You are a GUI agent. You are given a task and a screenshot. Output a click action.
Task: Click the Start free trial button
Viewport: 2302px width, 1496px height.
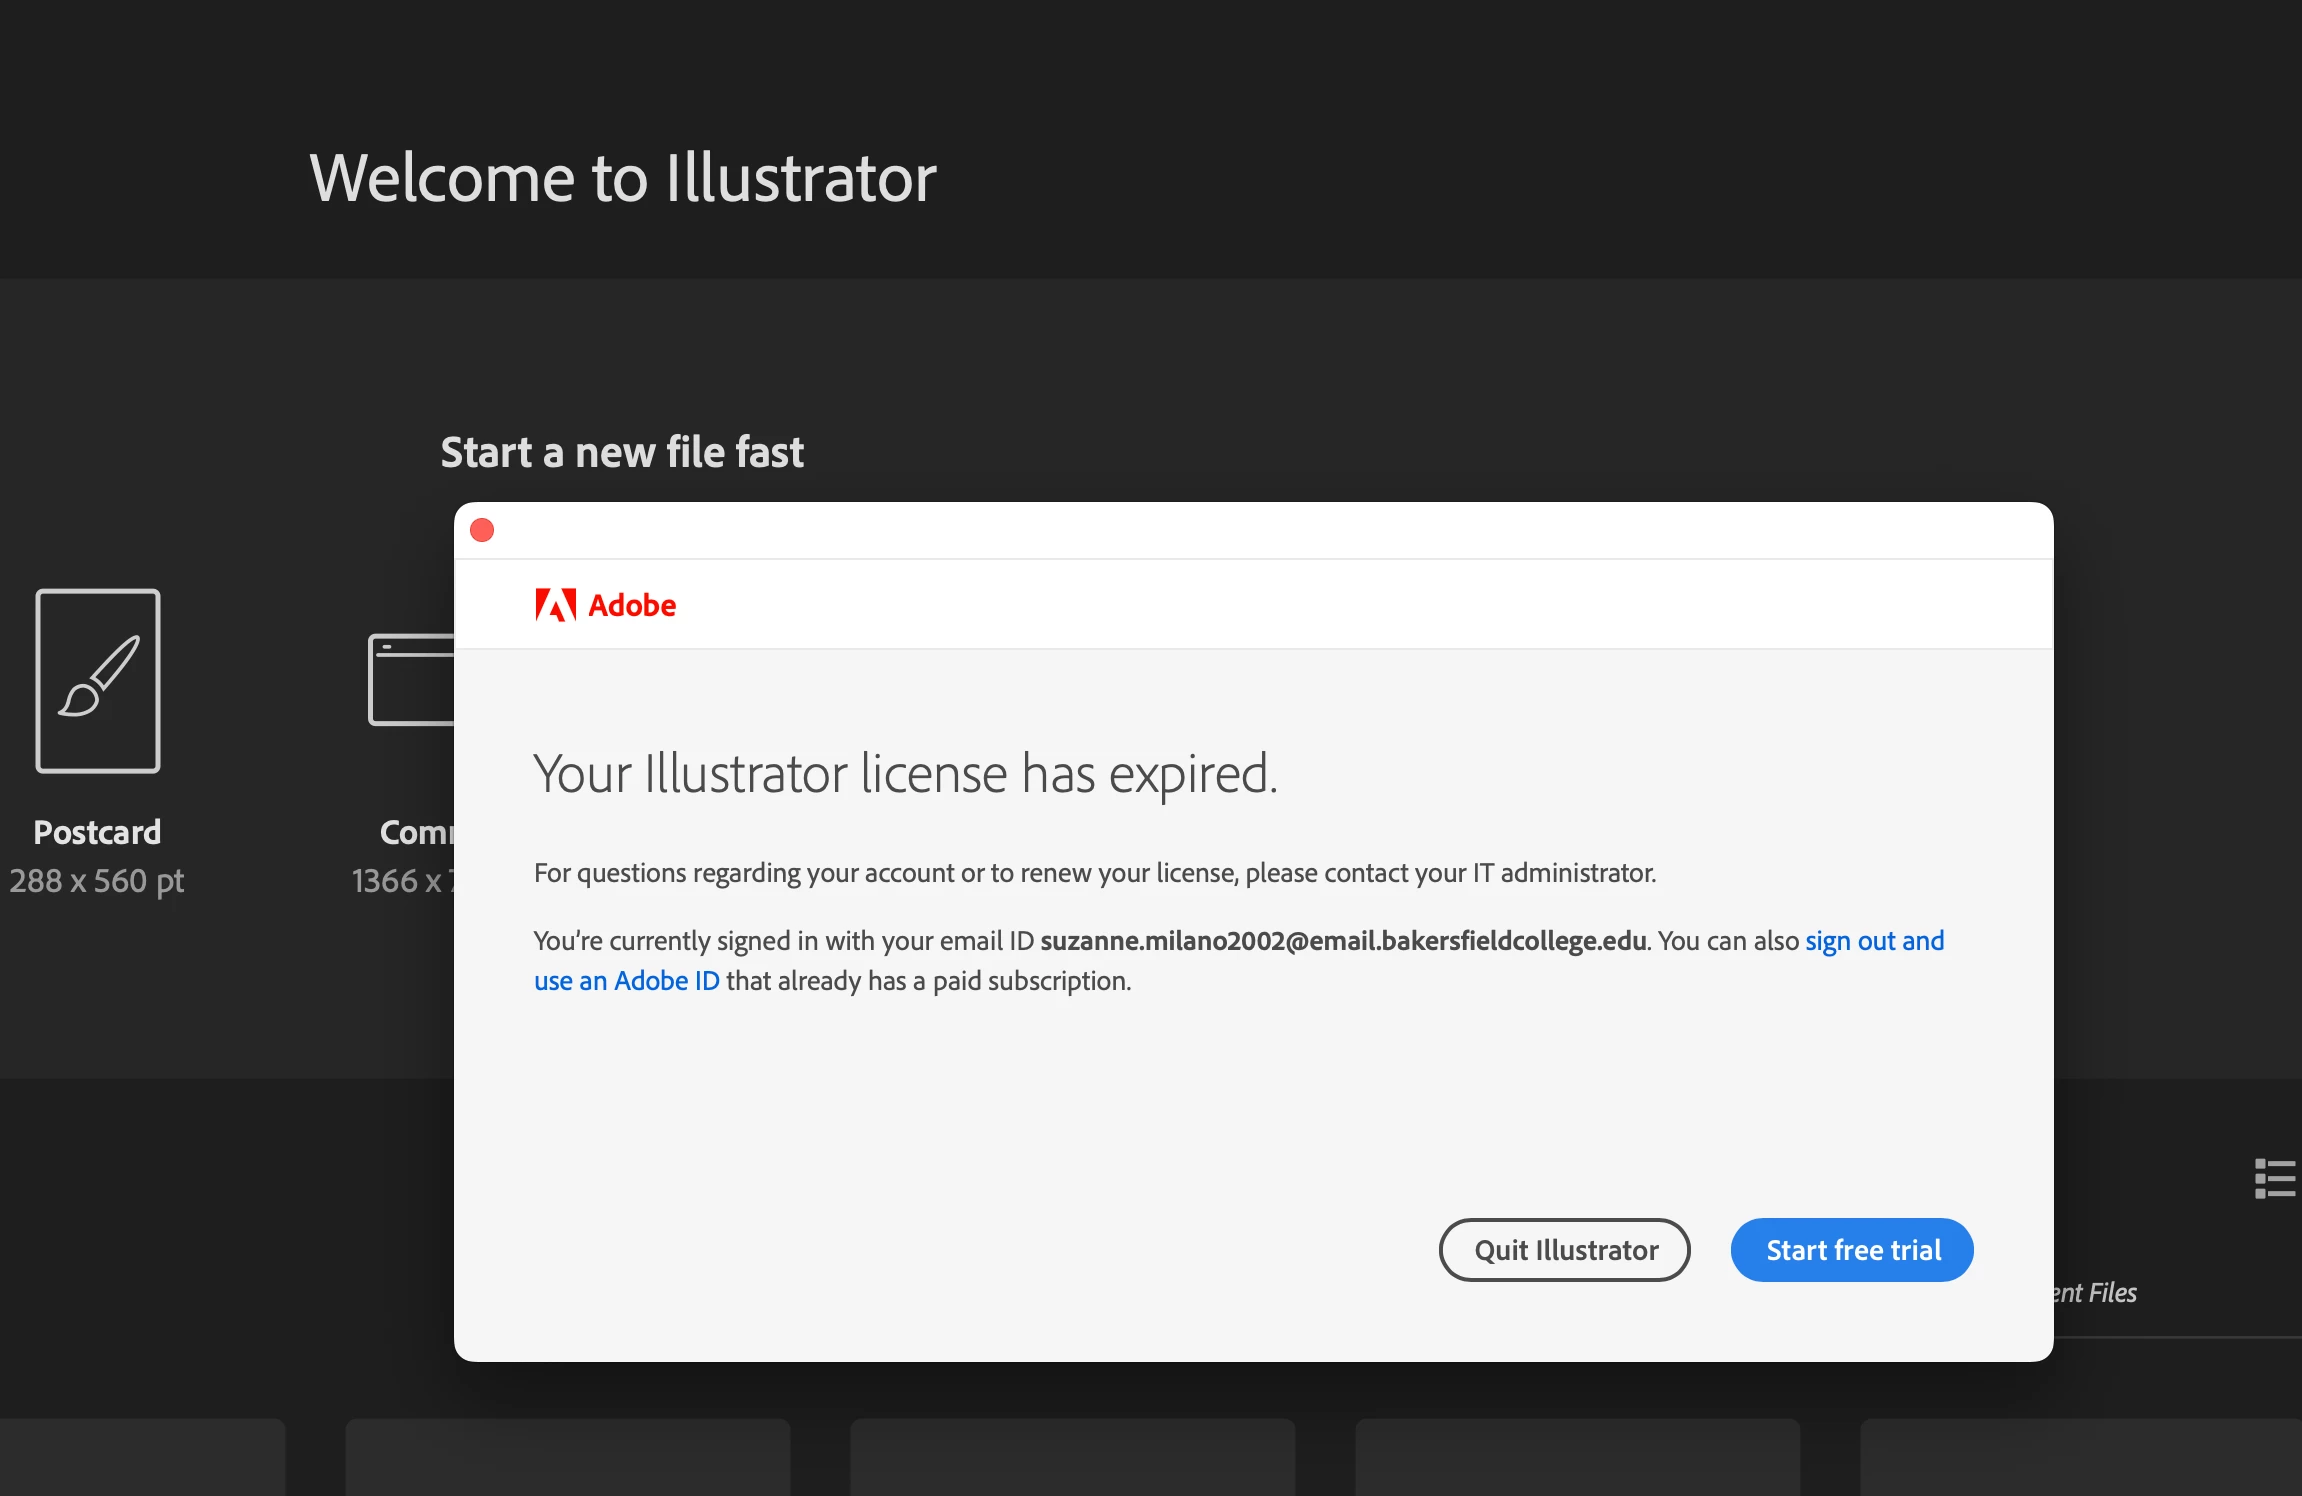[x=1852, y=1250]
